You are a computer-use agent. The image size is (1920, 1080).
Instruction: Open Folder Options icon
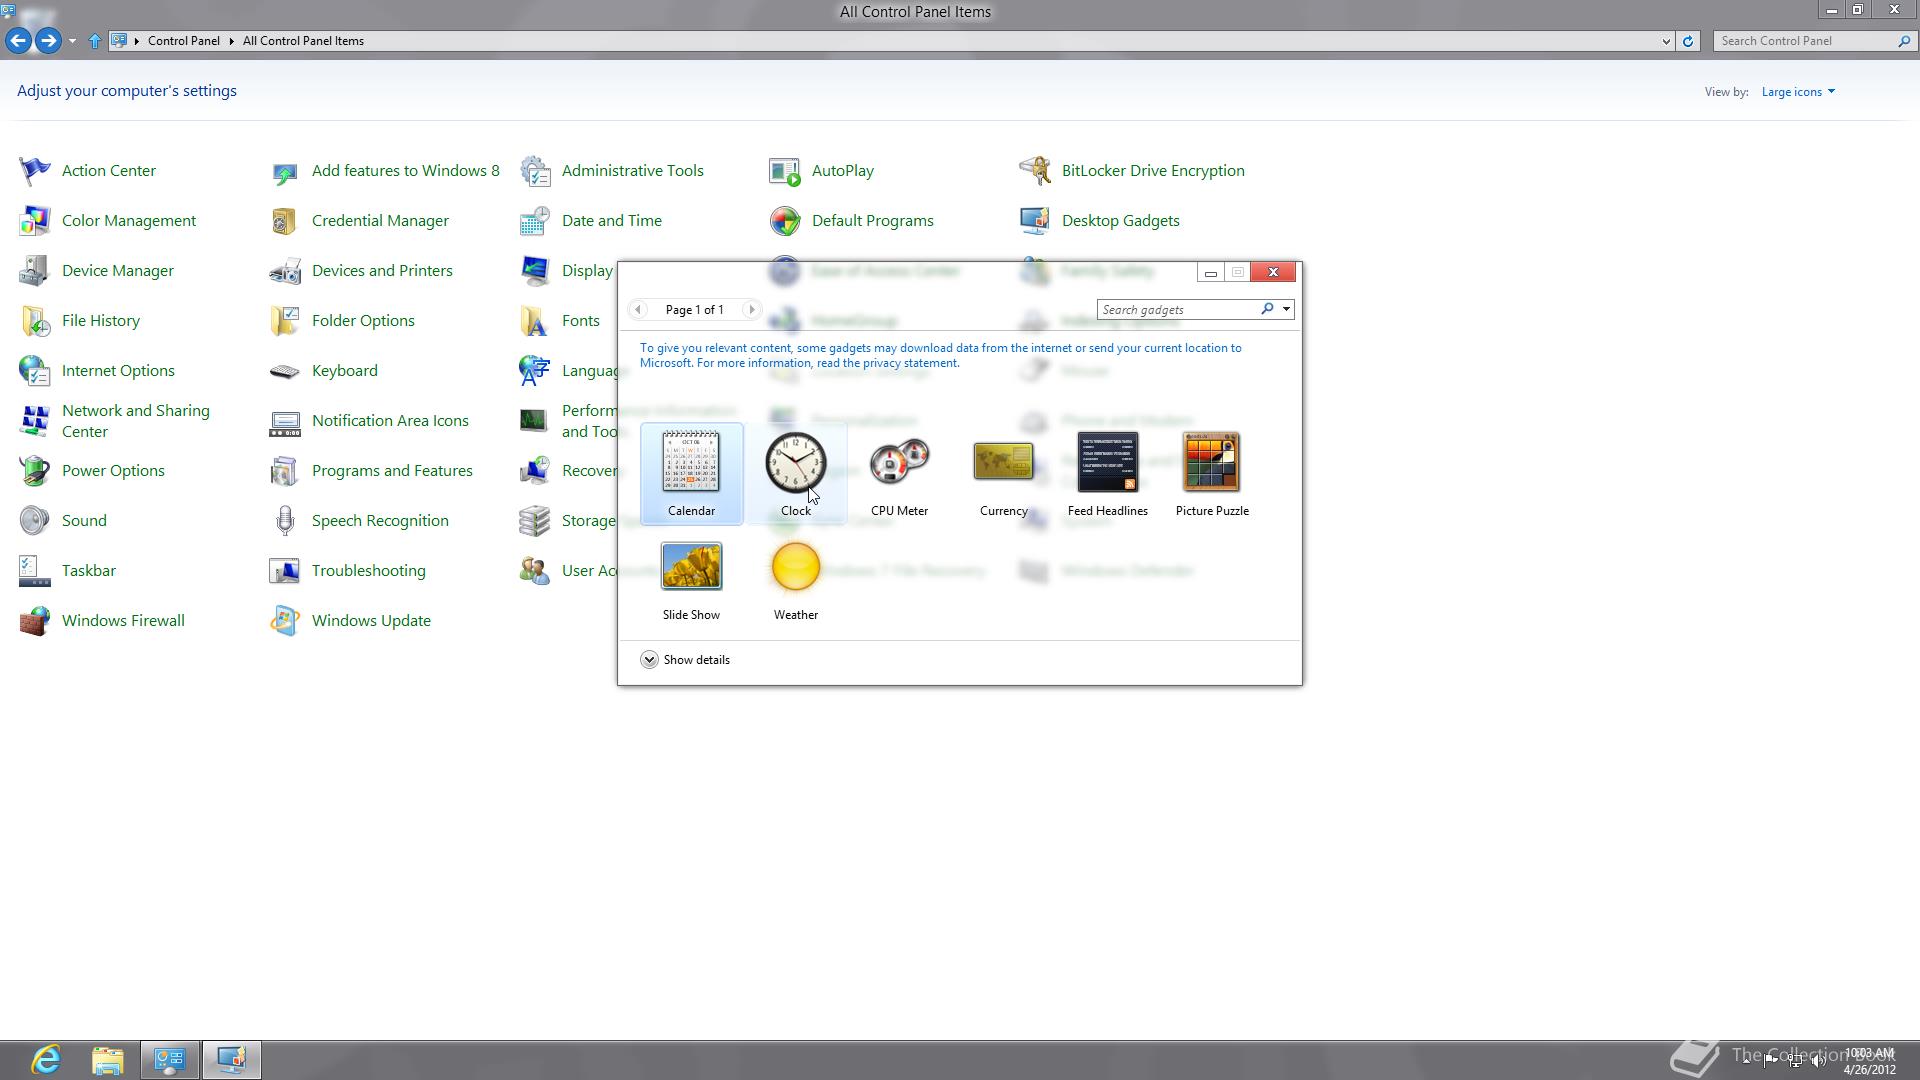tap(285, 321)
